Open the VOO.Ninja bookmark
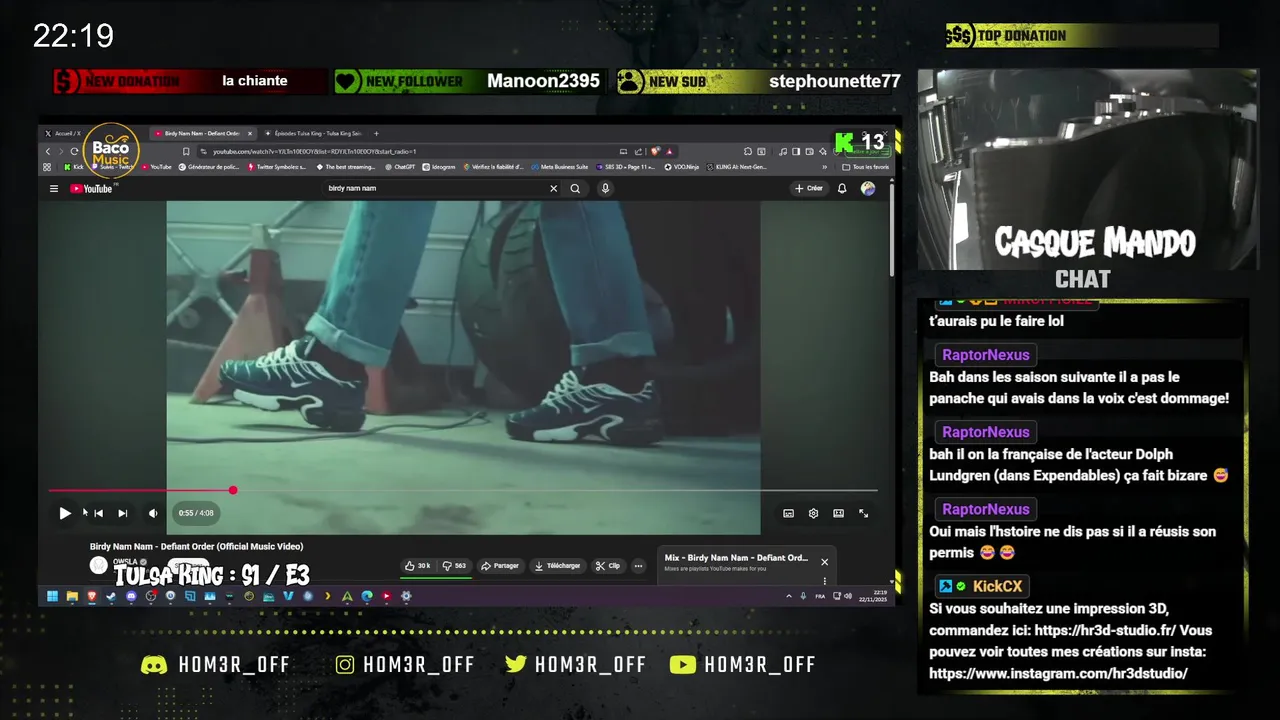The image size is (1280, 720). tap(680, 167)
